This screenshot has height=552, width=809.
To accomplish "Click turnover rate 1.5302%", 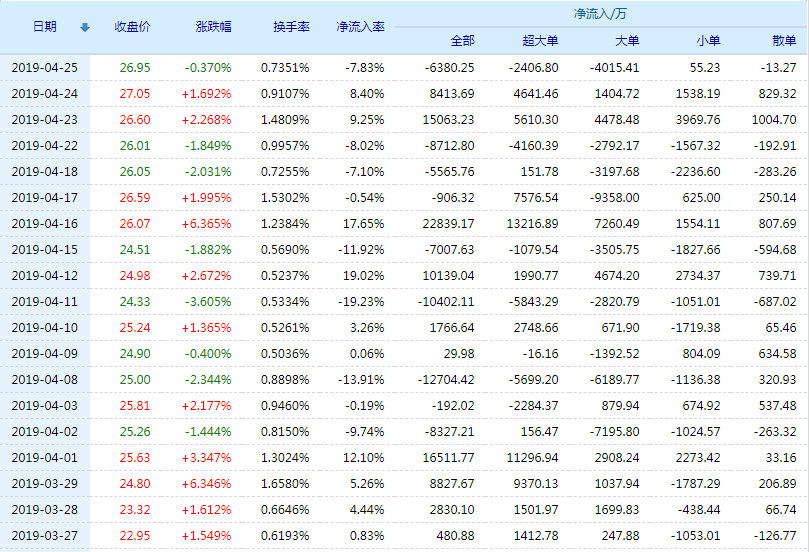I will pos(285,198).
